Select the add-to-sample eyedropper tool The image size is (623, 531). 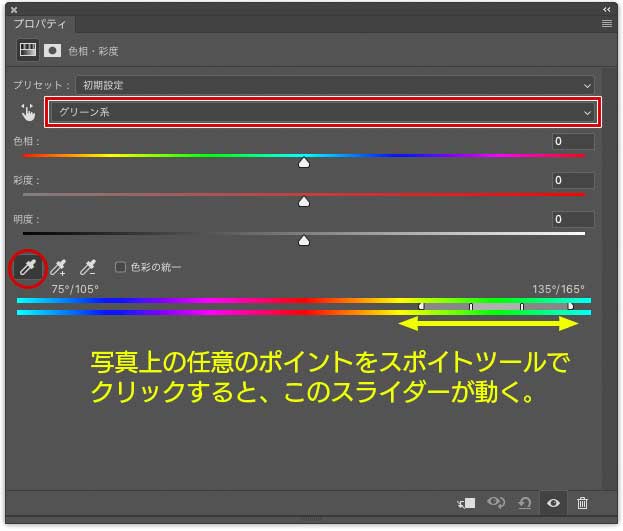pyautogui.click(x=58, y=267)
